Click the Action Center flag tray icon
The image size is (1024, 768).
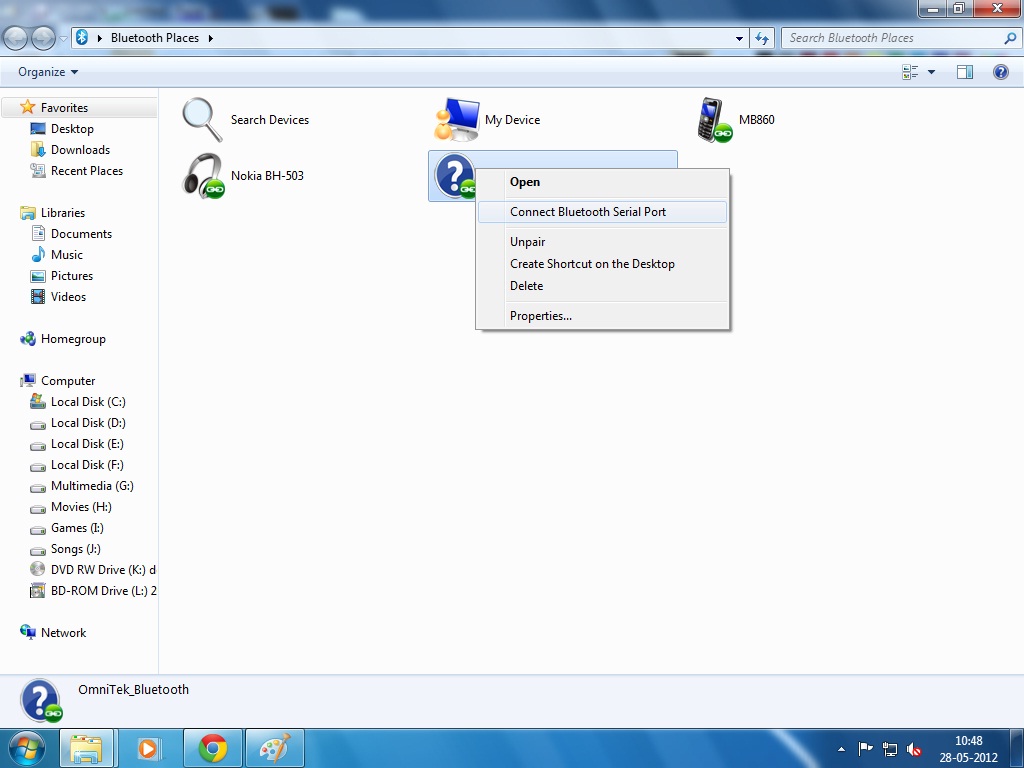click(865, 749)
